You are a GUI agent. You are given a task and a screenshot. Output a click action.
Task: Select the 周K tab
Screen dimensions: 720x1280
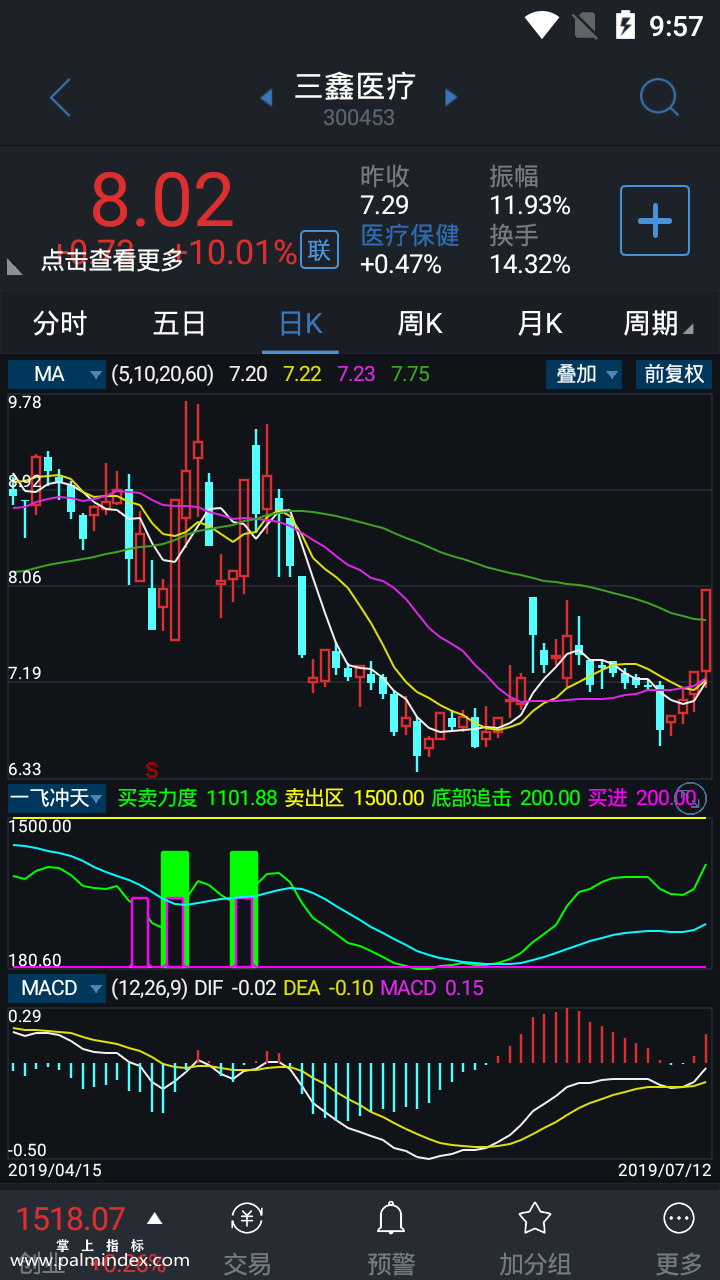(x=420, y=324)
